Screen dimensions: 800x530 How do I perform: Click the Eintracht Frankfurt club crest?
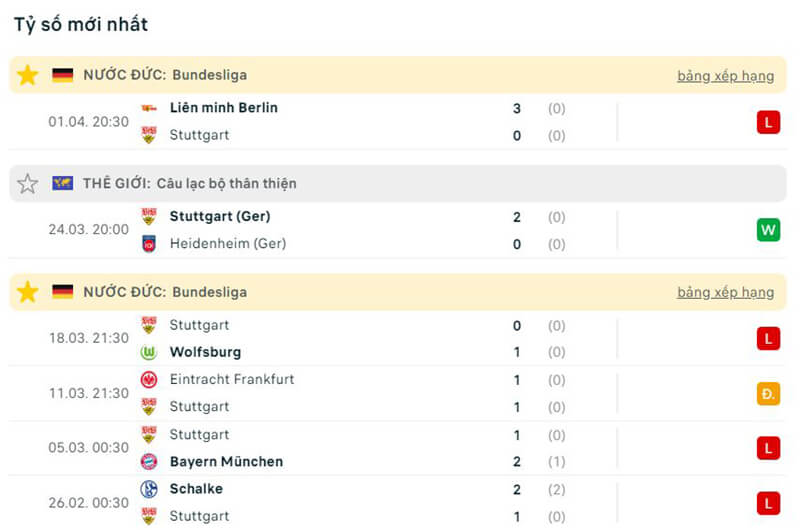click(x=149, y=380)
